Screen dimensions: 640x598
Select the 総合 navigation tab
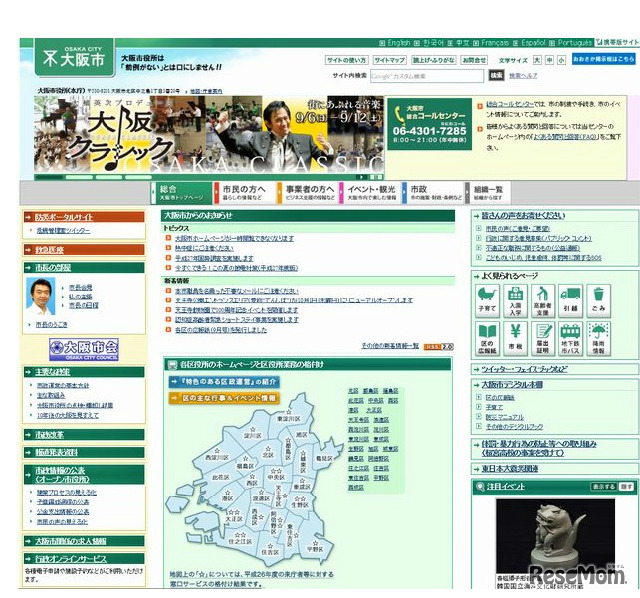(x=182, y=193)
